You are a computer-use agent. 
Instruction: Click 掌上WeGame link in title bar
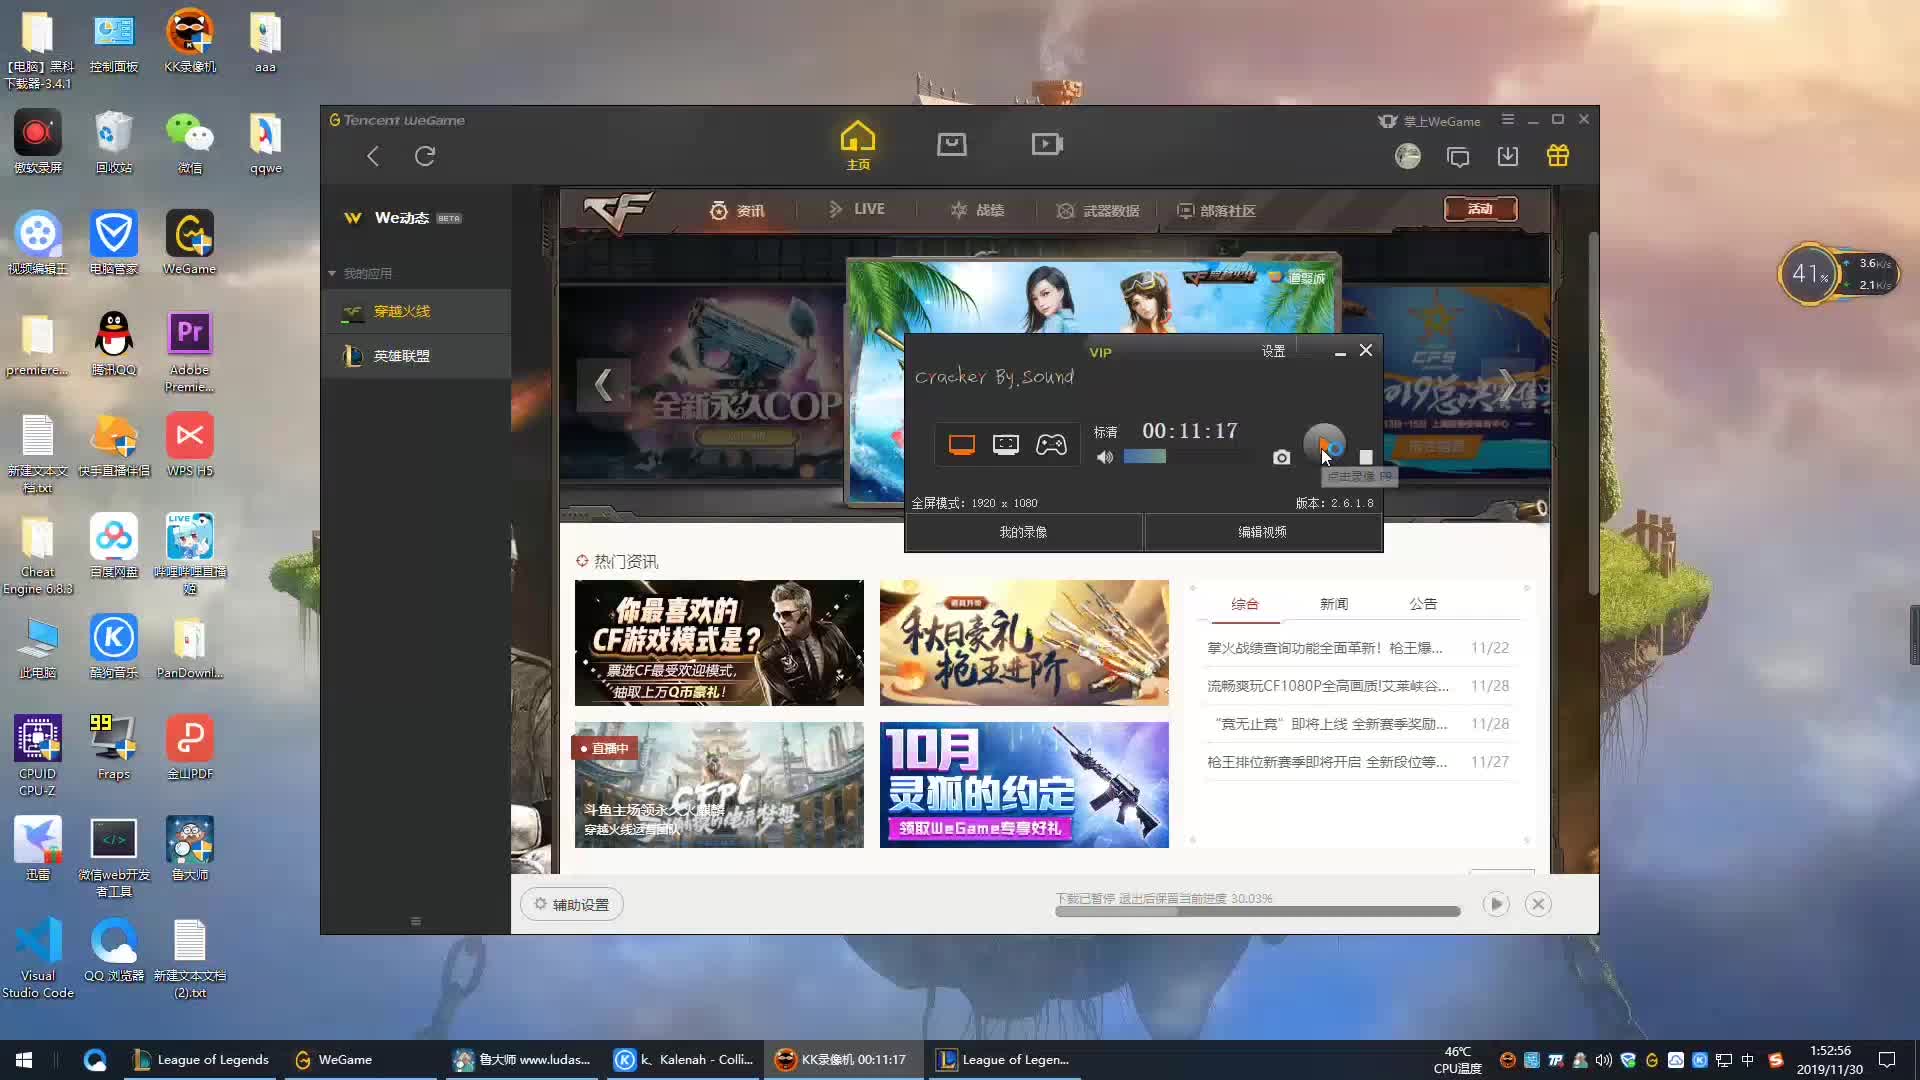point(1430,121)
